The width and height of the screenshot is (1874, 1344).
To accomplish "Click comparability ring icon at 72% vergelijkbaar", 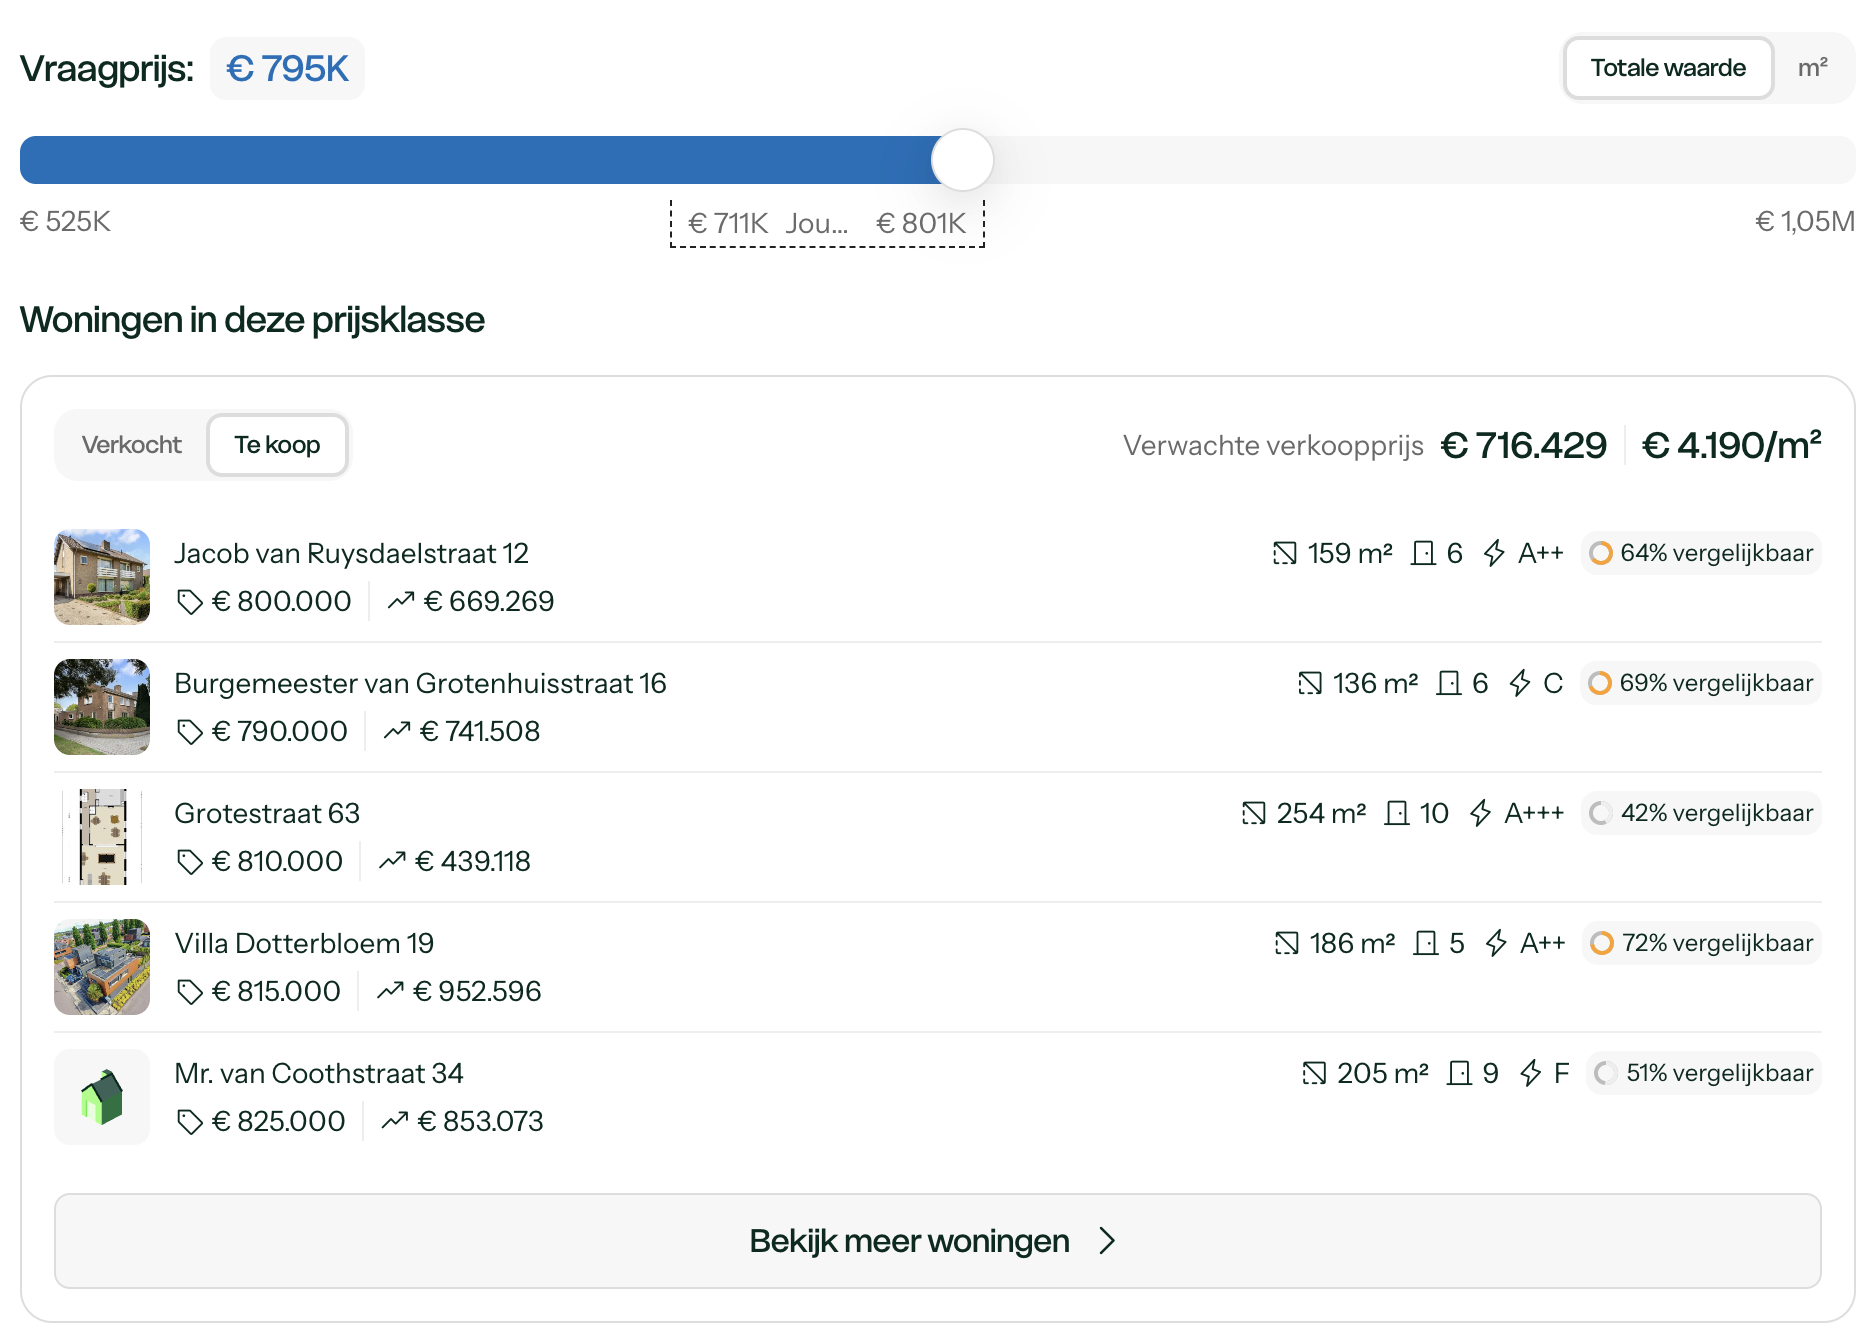I will 1602,943.
